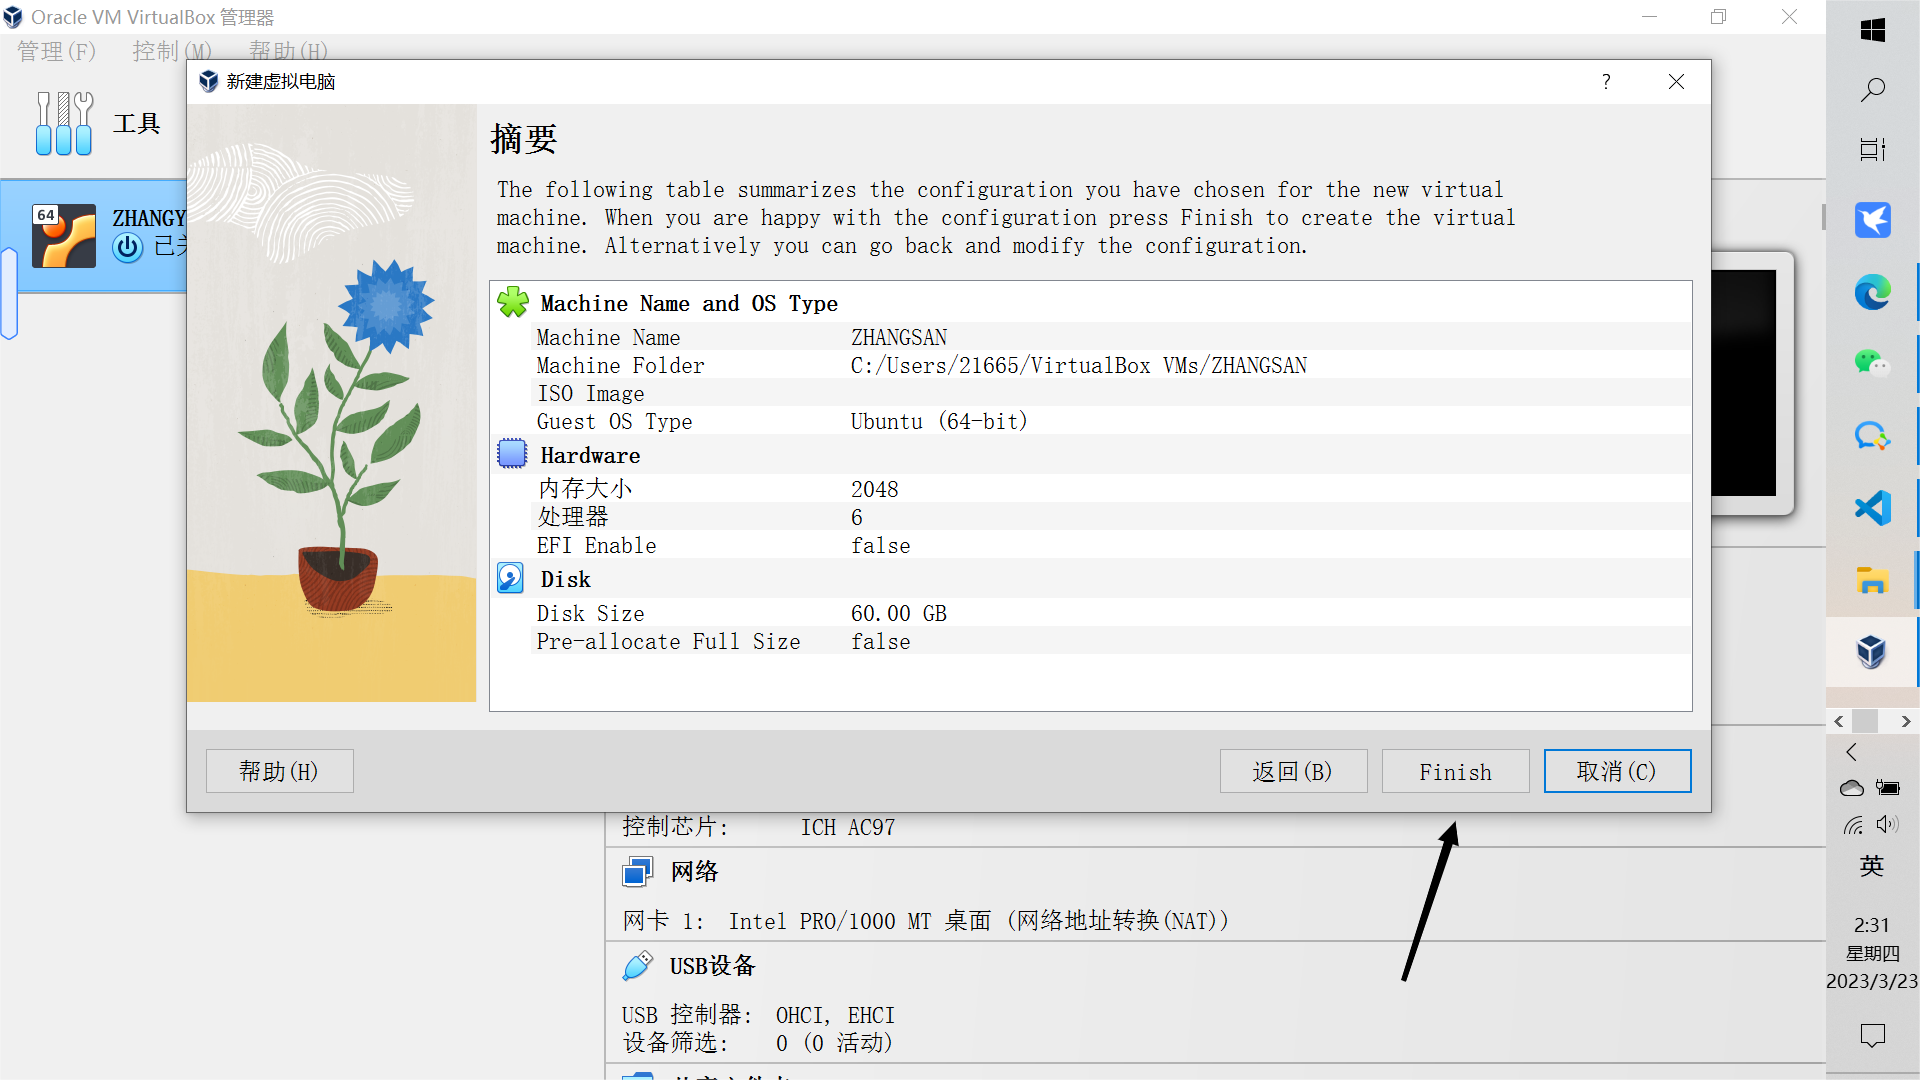Select the Pre-allocate Full Size false value
1920x1080 pixels.
(881, 642)
